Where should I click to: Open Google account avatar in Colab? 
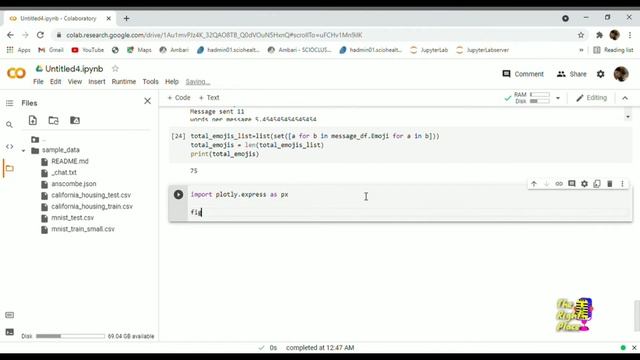(621, 74)
